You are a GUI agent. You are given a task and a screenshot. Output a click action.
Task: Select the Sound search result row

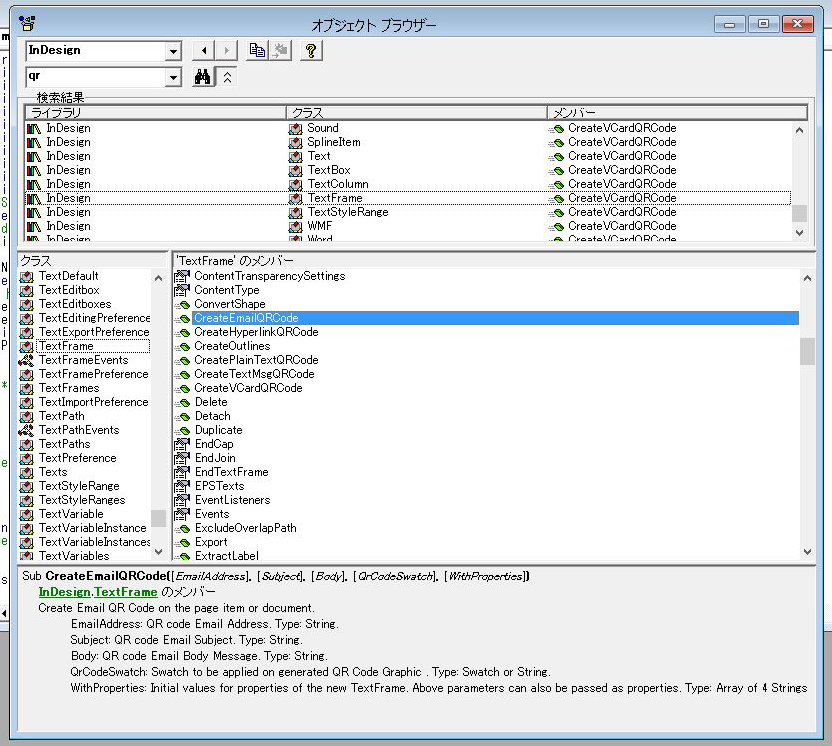pos(408,128)
